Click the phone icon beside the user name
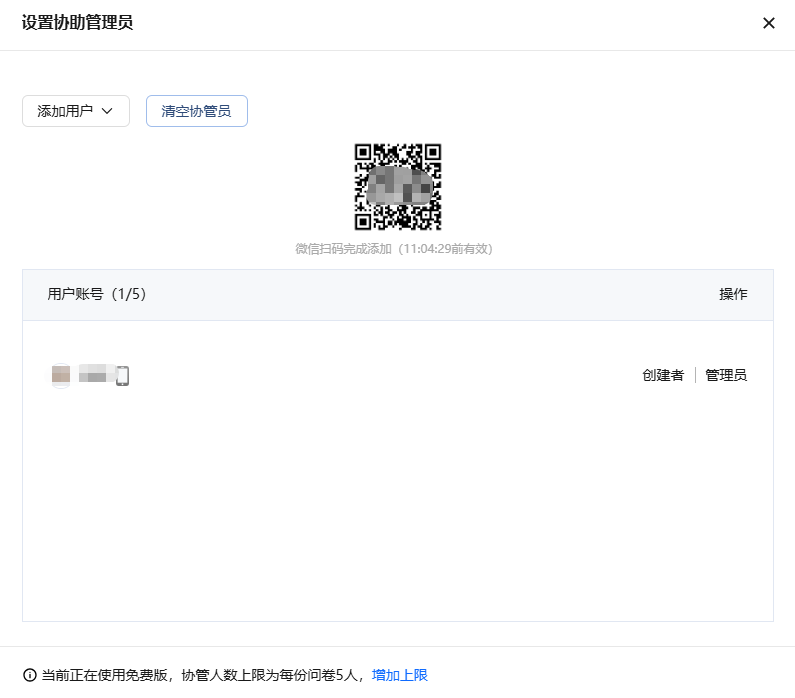Screen dimensions: 795x698 click(122, 376)
